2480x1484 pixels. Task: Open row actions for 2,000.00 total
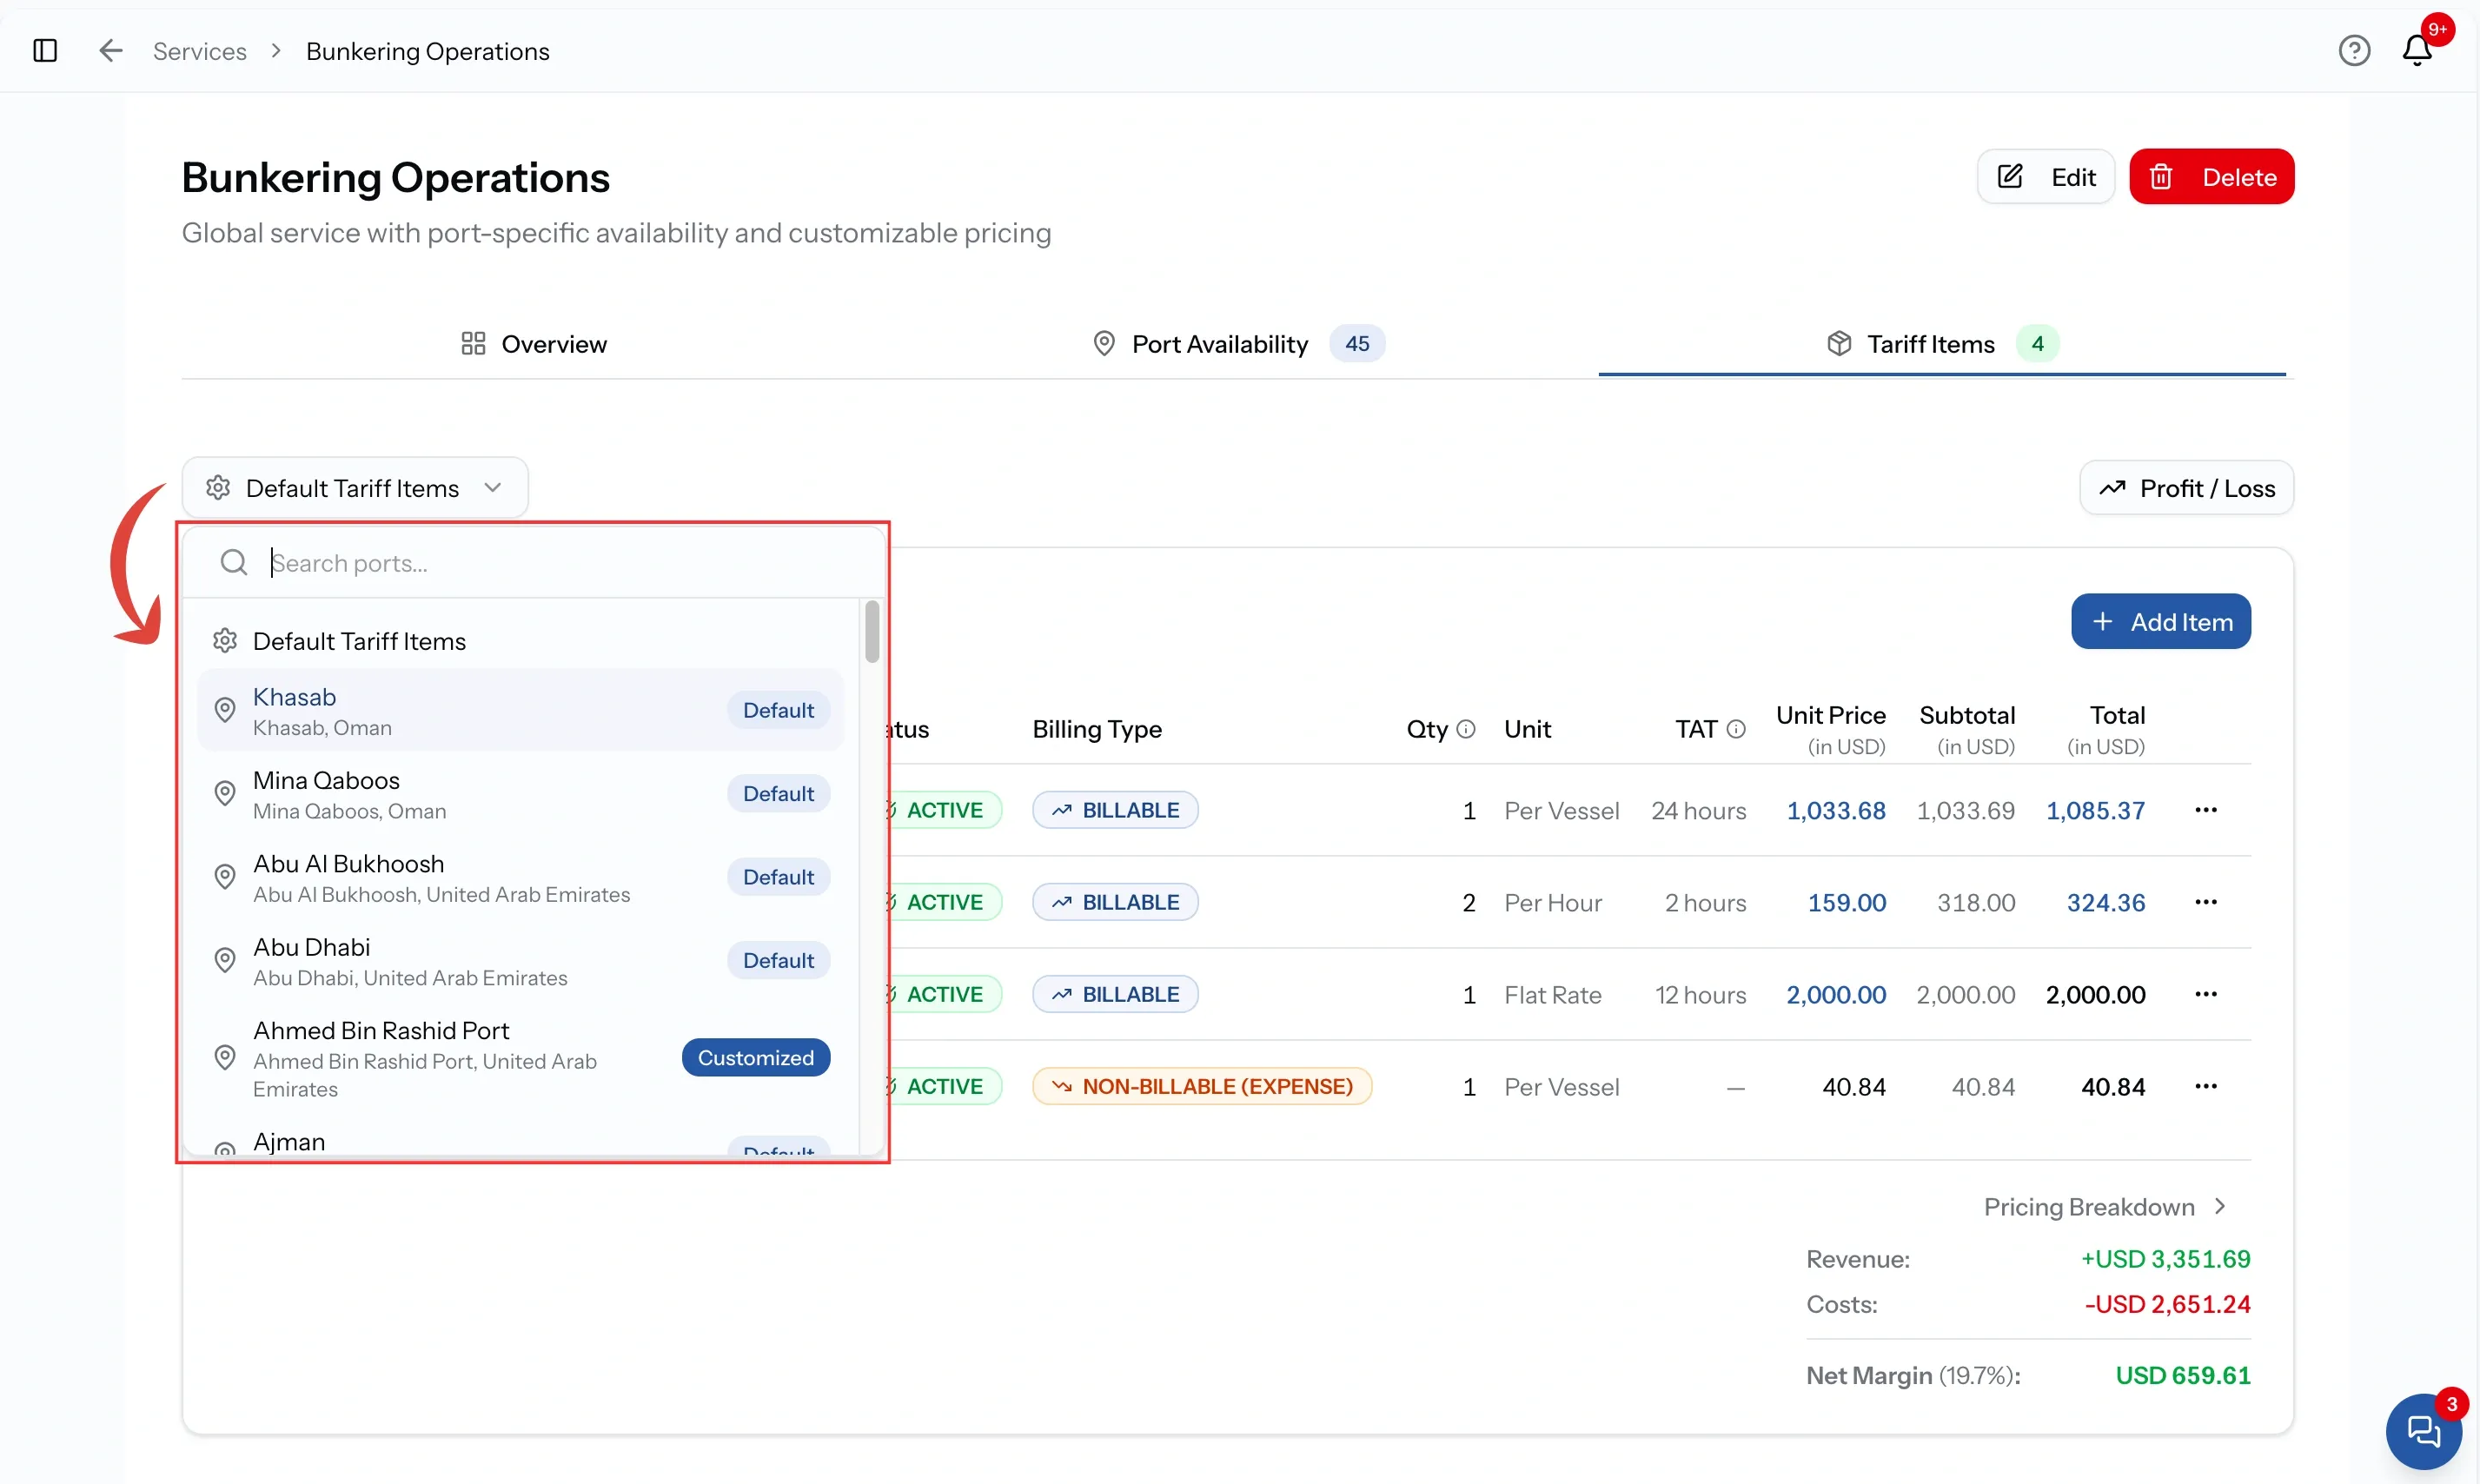point(2206,994)
